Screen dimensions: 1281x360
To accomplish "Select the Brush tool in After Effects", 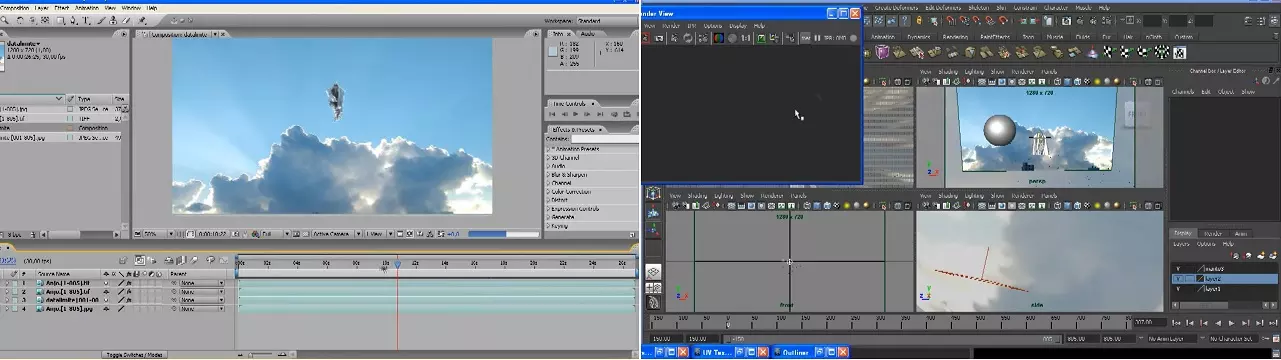I will 101,20.
